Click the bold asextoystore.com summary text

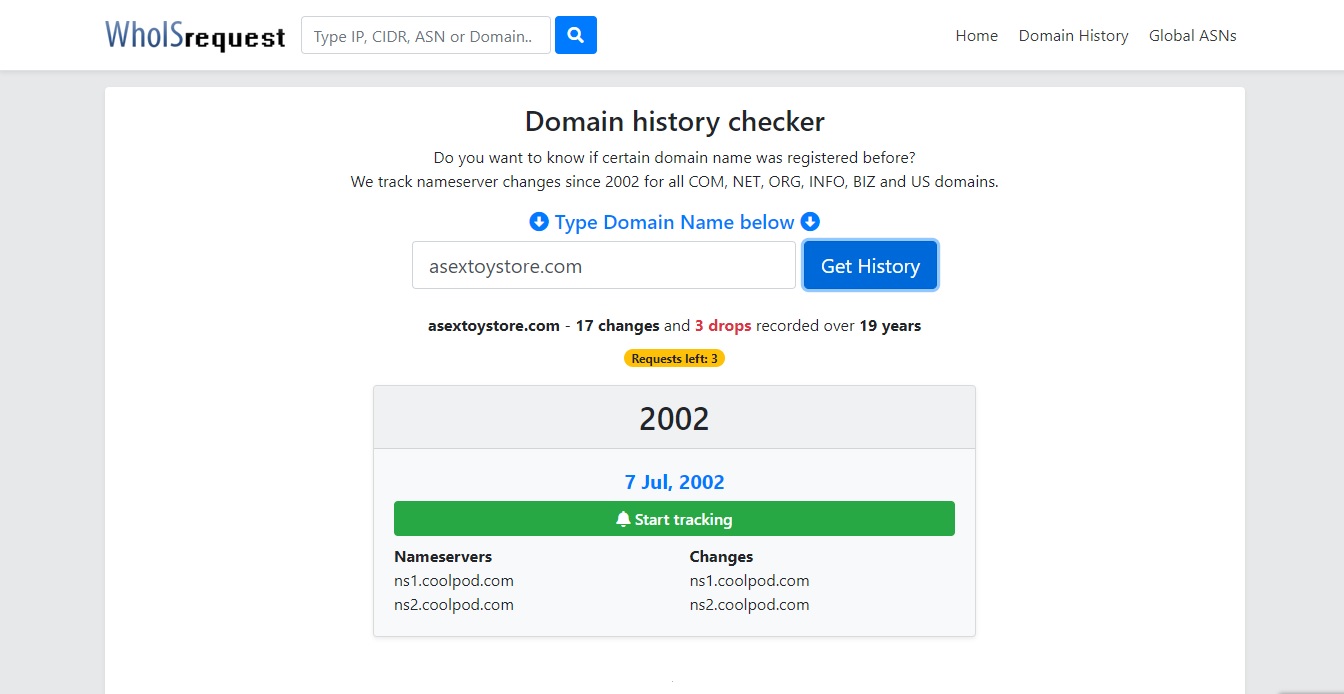click(x=494, y=325)
